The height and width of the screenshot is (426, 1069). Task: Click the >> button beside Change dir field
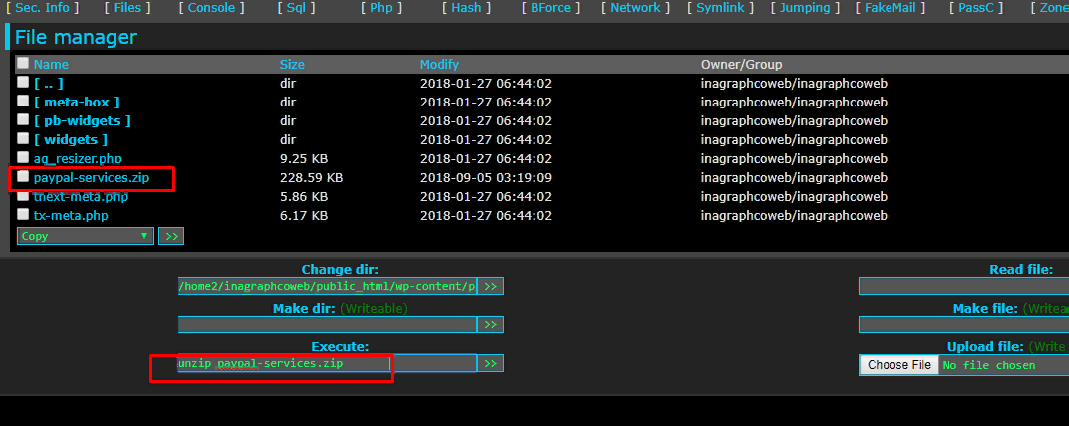point(490,286)
